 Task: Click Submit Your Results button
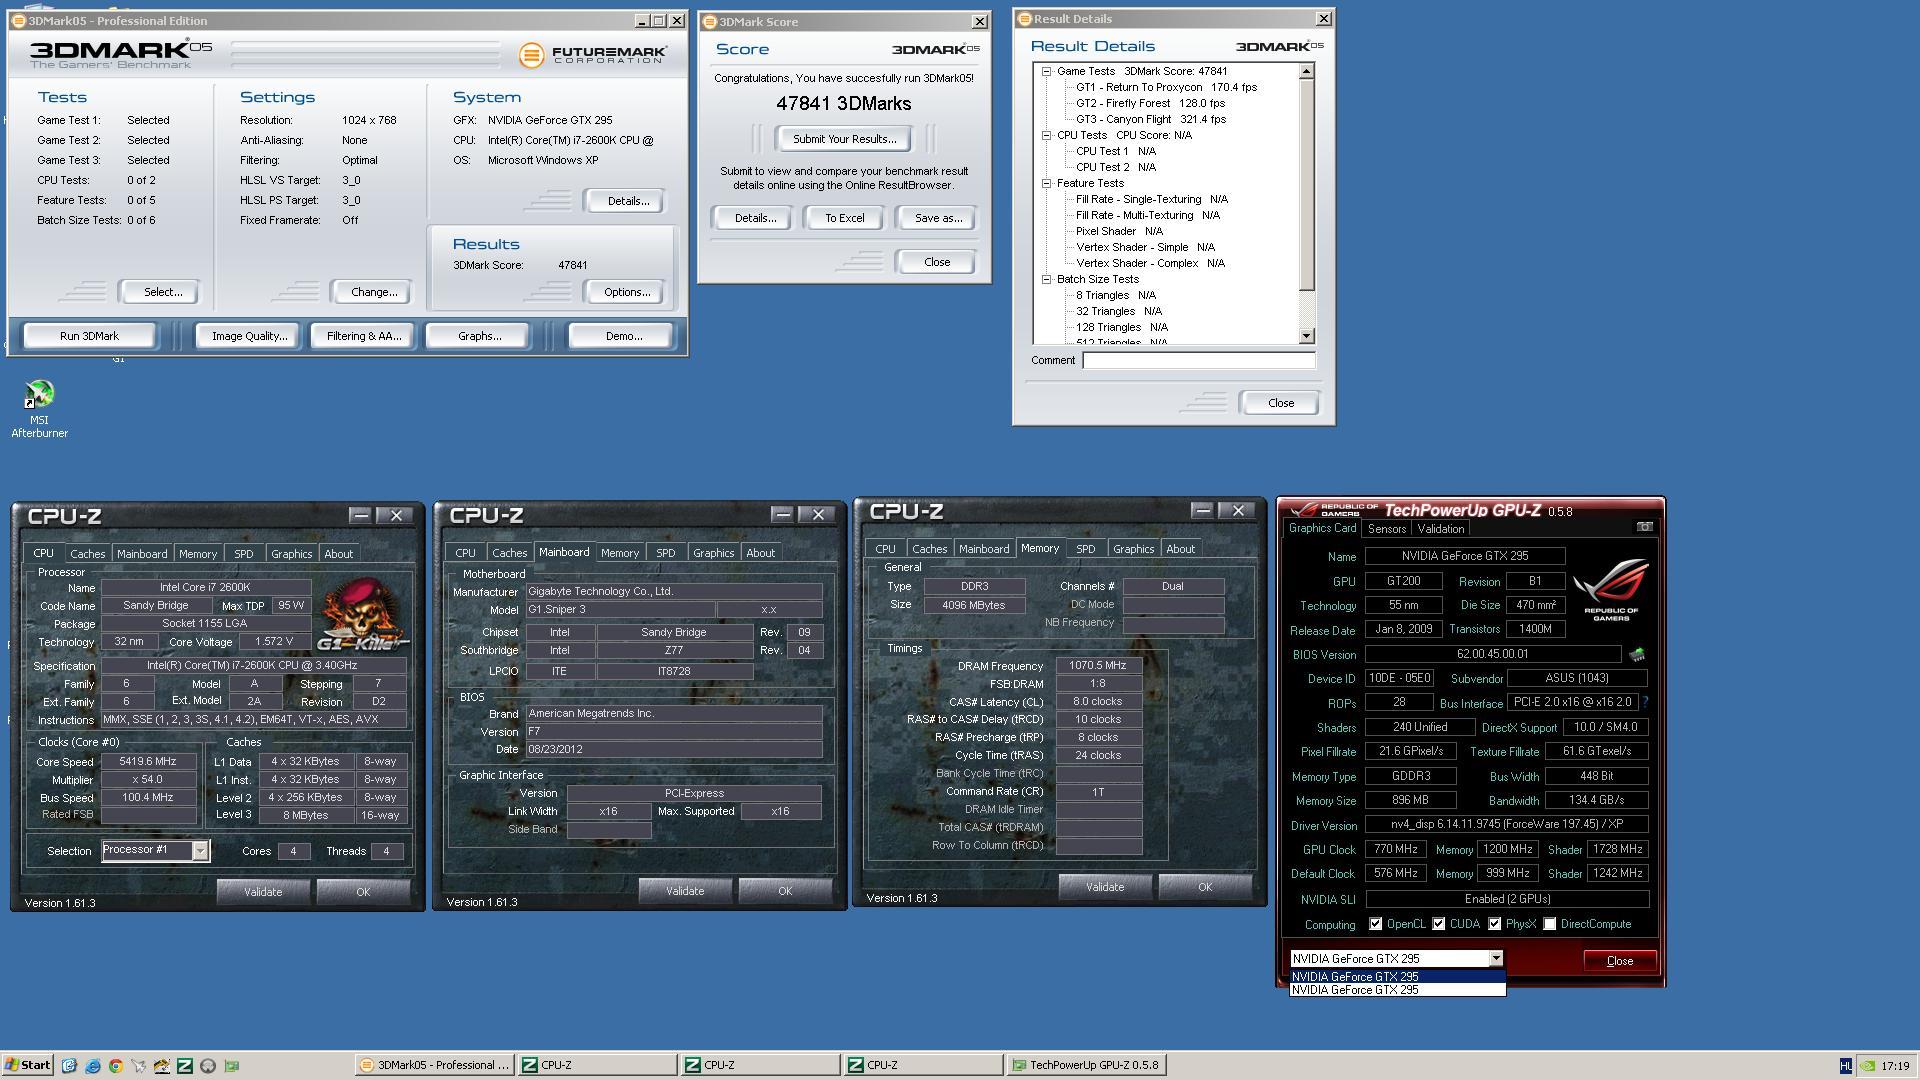844,139
